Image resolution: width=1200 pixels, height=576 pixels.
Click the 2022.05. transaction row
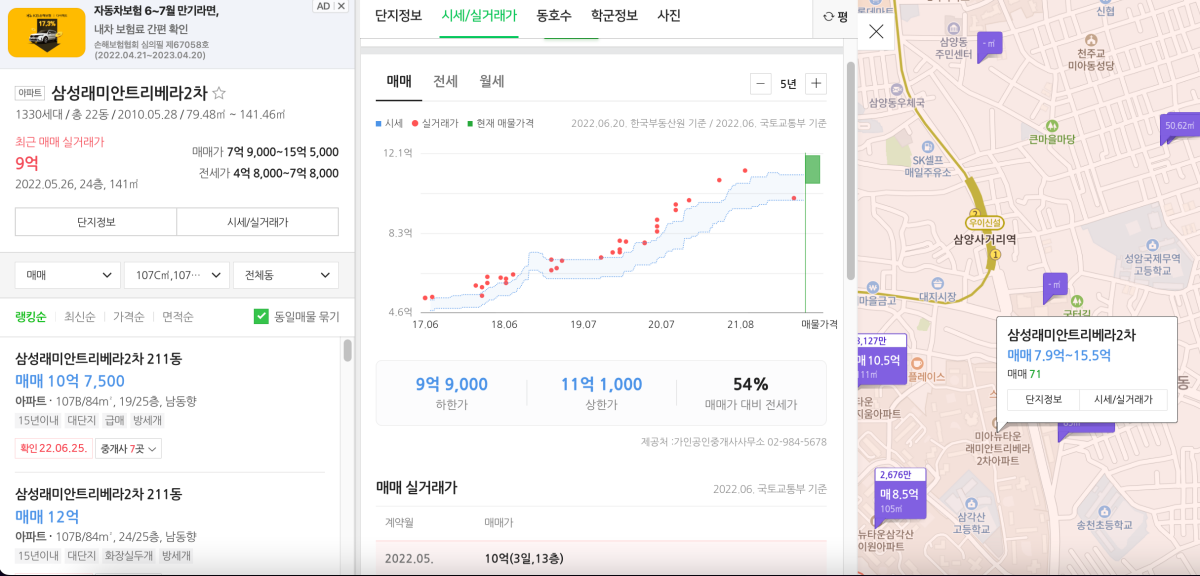601,558
